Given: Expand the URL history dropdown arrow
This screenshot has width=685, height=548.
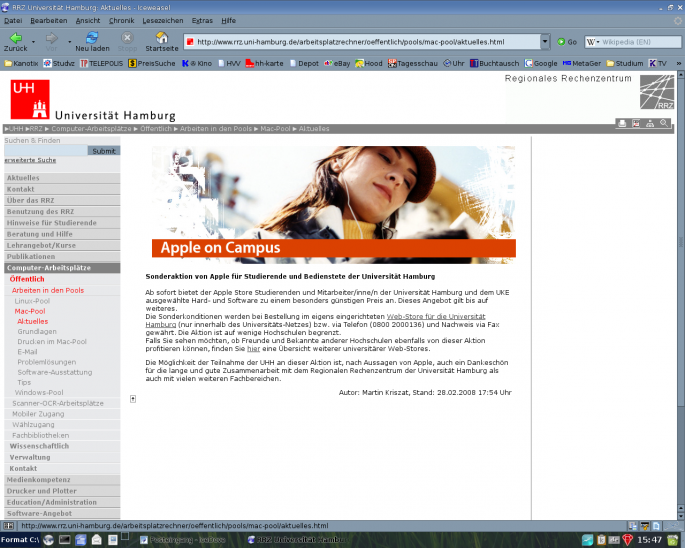Looking at the screenshot, I should tap(545, 42).
